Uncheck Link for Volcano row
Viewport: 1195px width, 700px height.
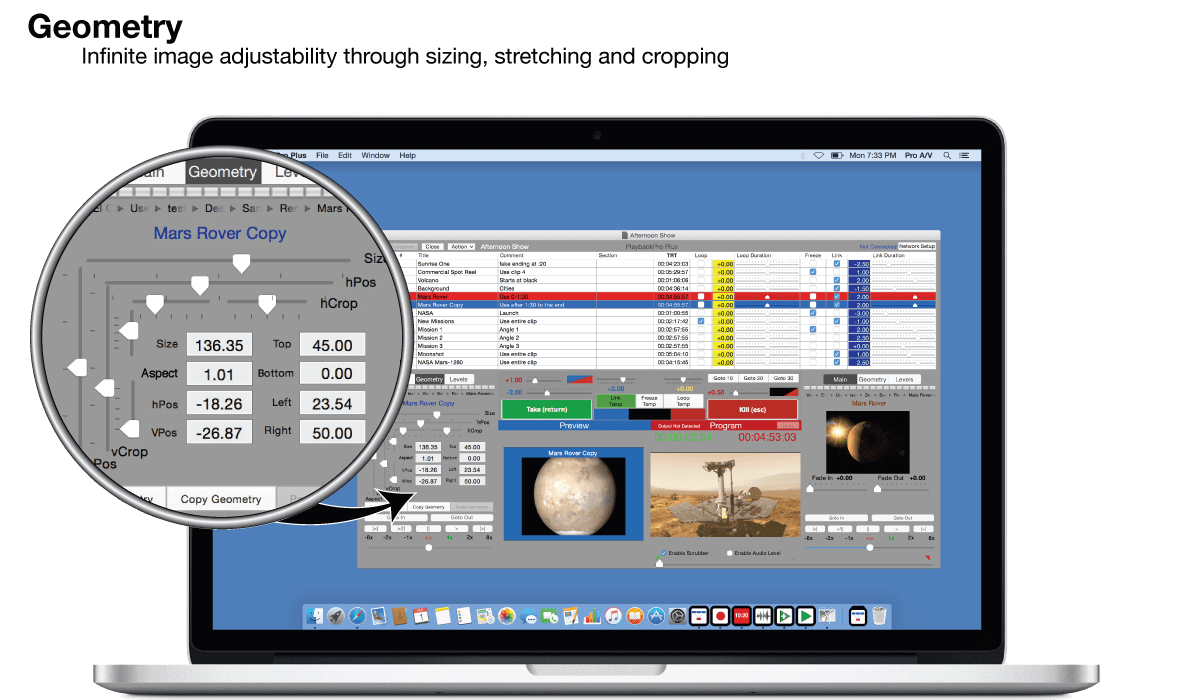[x=837, y=280]
